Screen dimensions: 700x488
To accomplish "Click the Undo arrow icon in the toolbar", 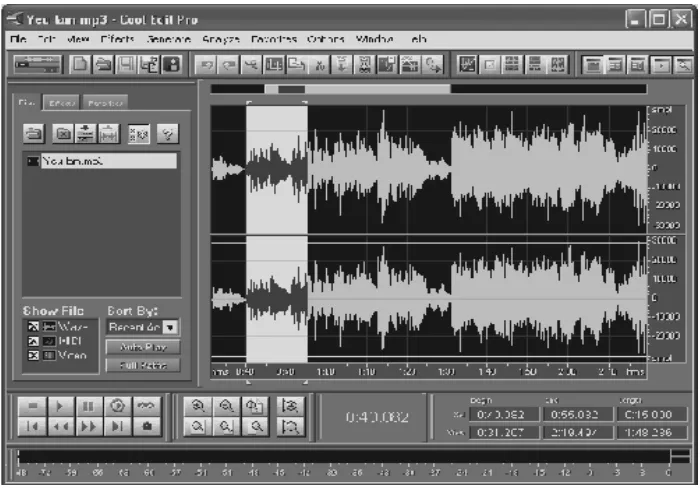I will point(206,65).
